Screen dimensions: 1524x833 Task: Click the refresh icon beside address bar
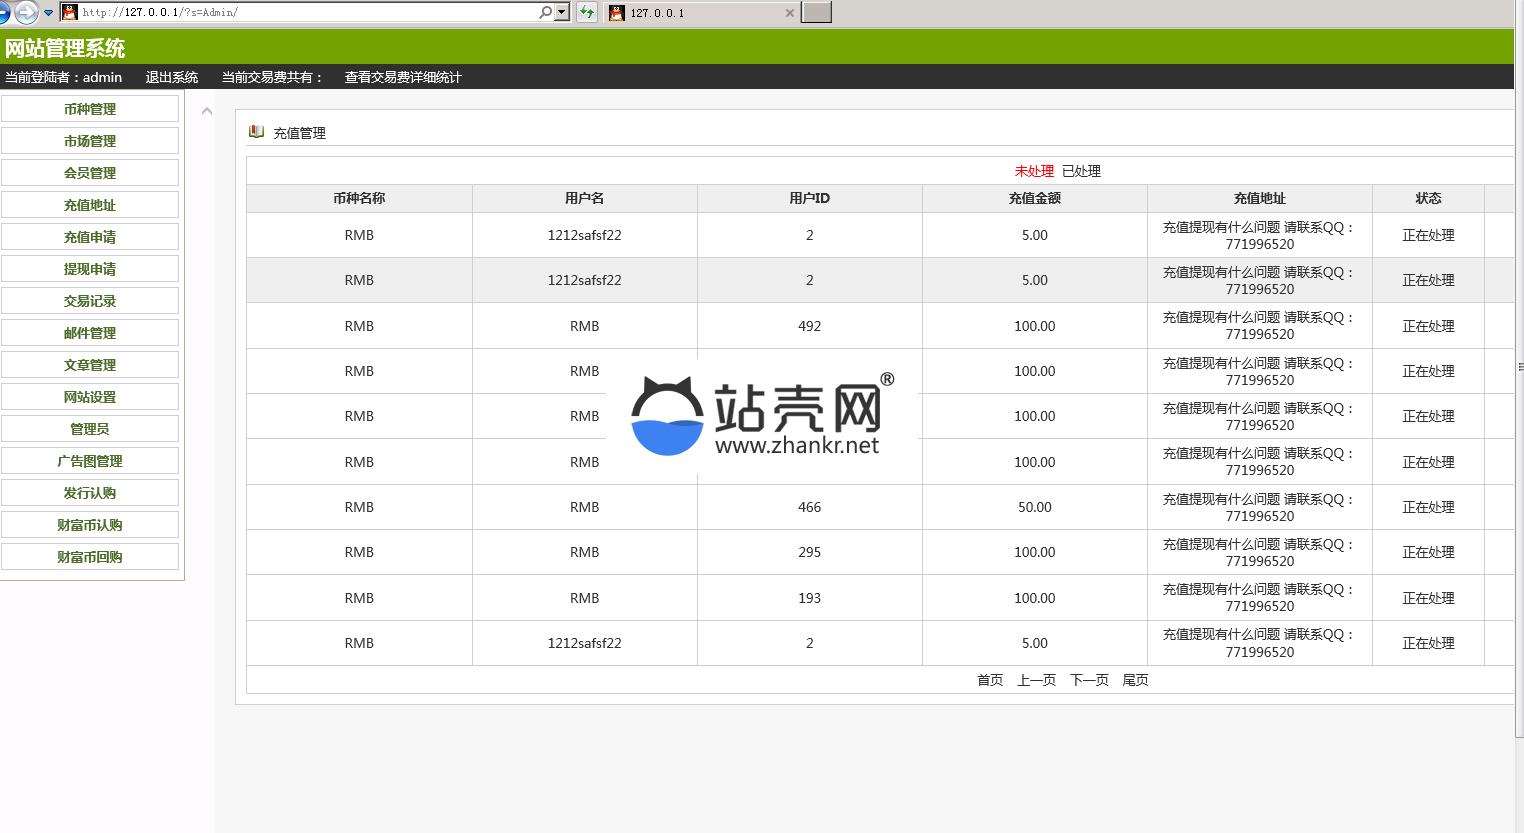(587, 12)
